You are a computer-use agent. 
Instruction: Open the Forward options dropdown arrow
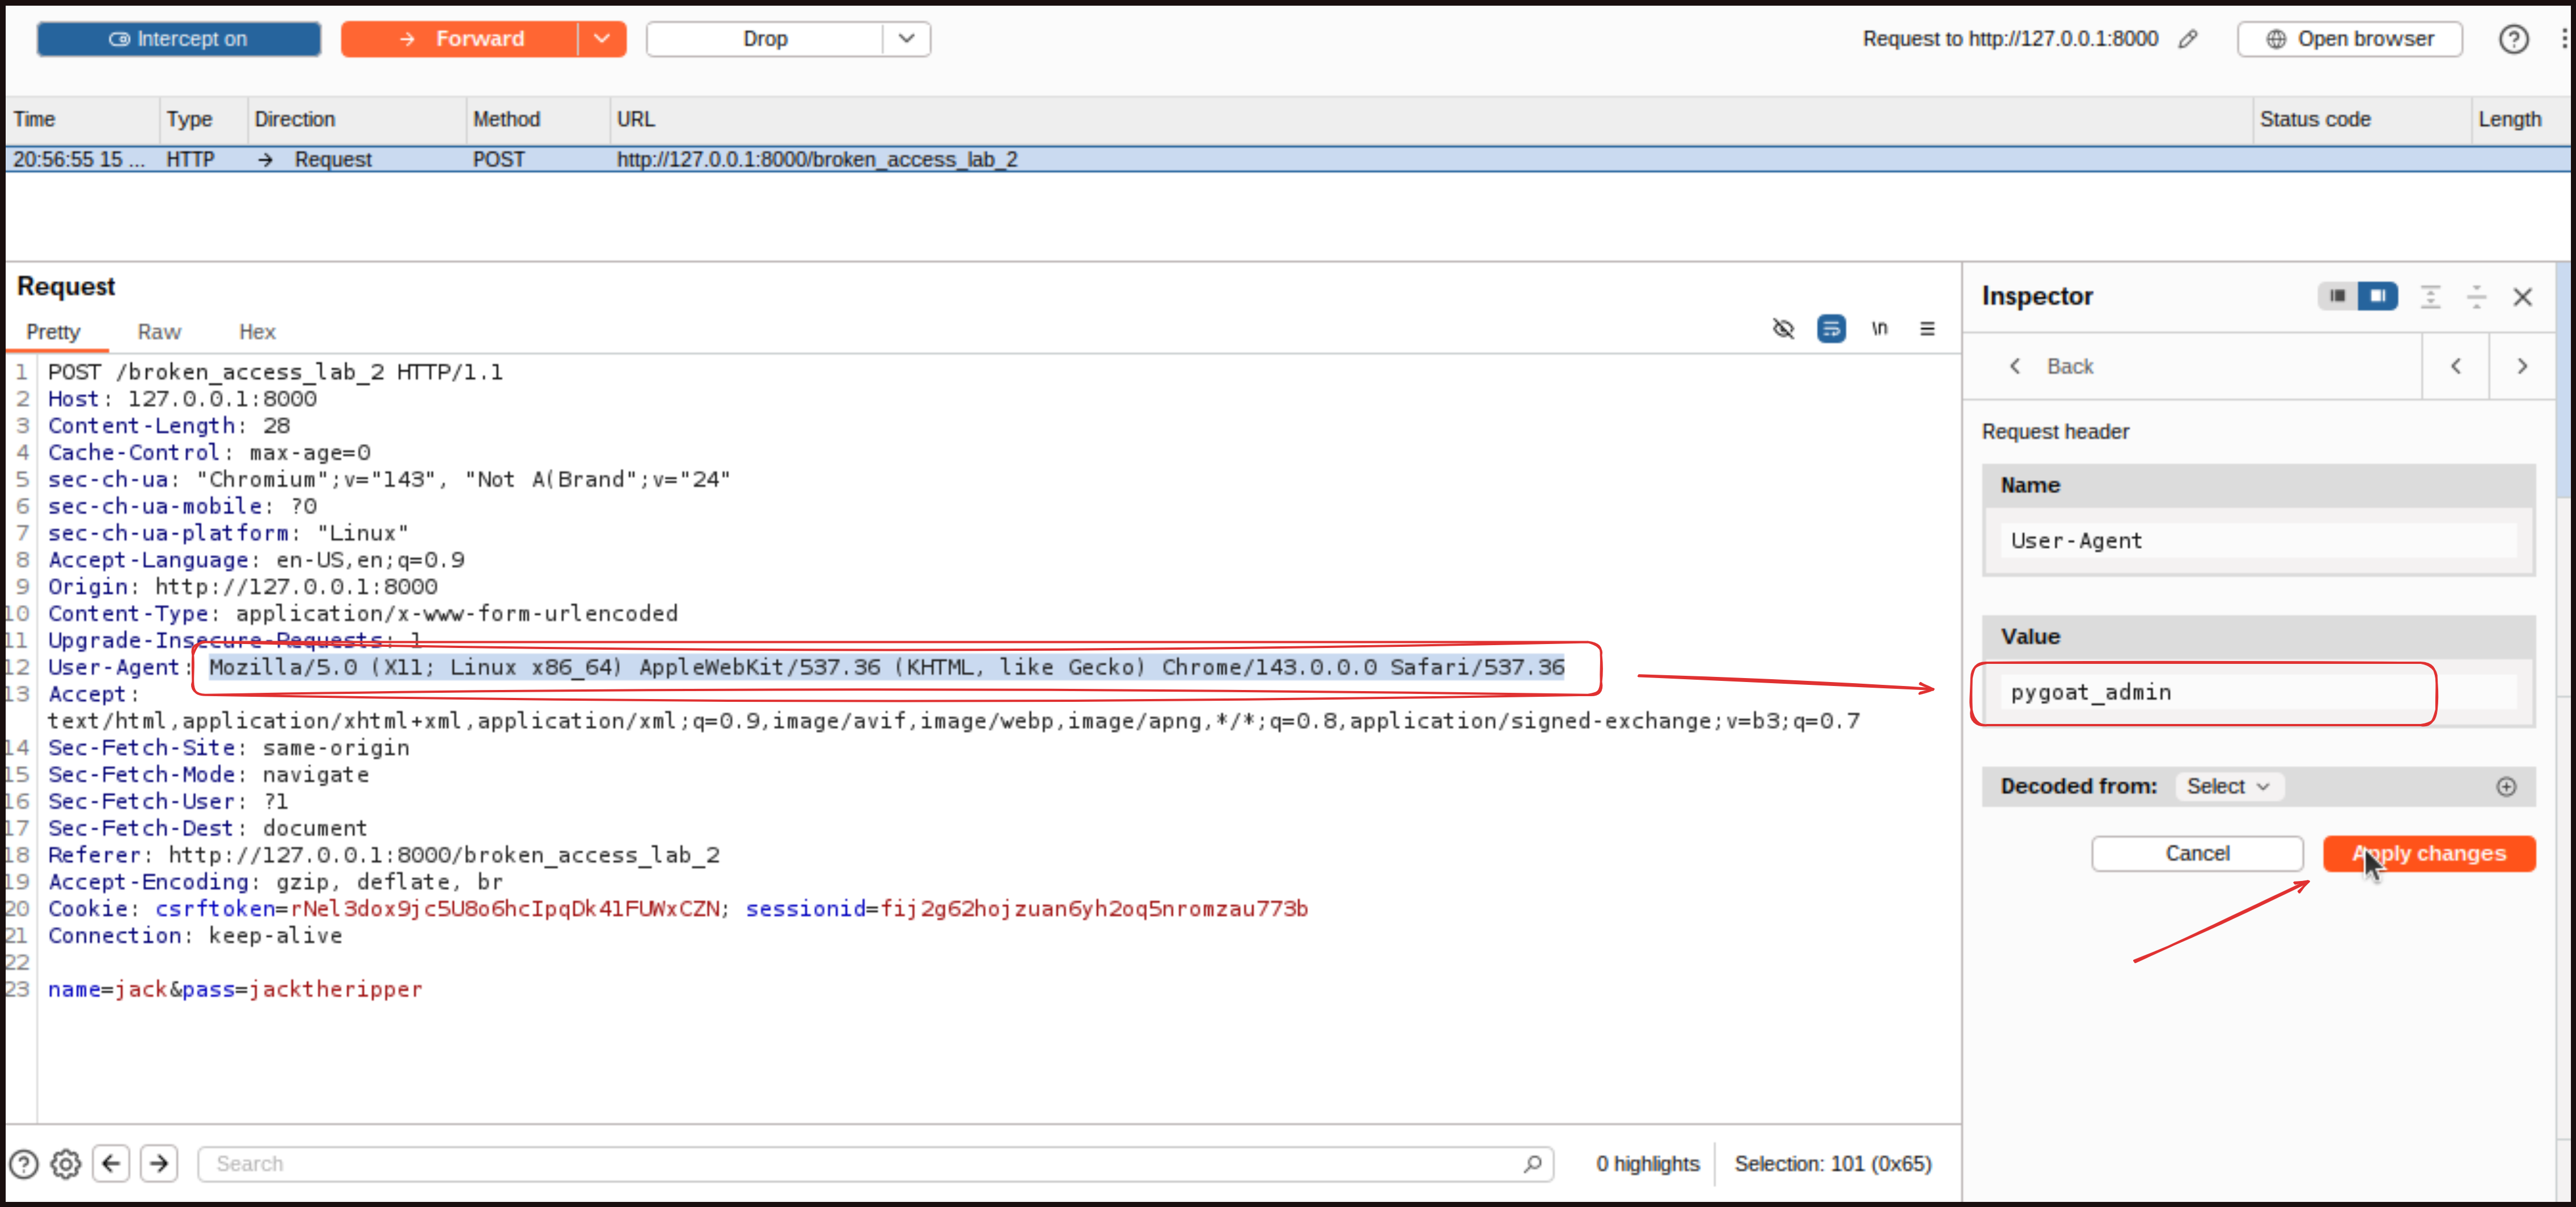[602, 39]
